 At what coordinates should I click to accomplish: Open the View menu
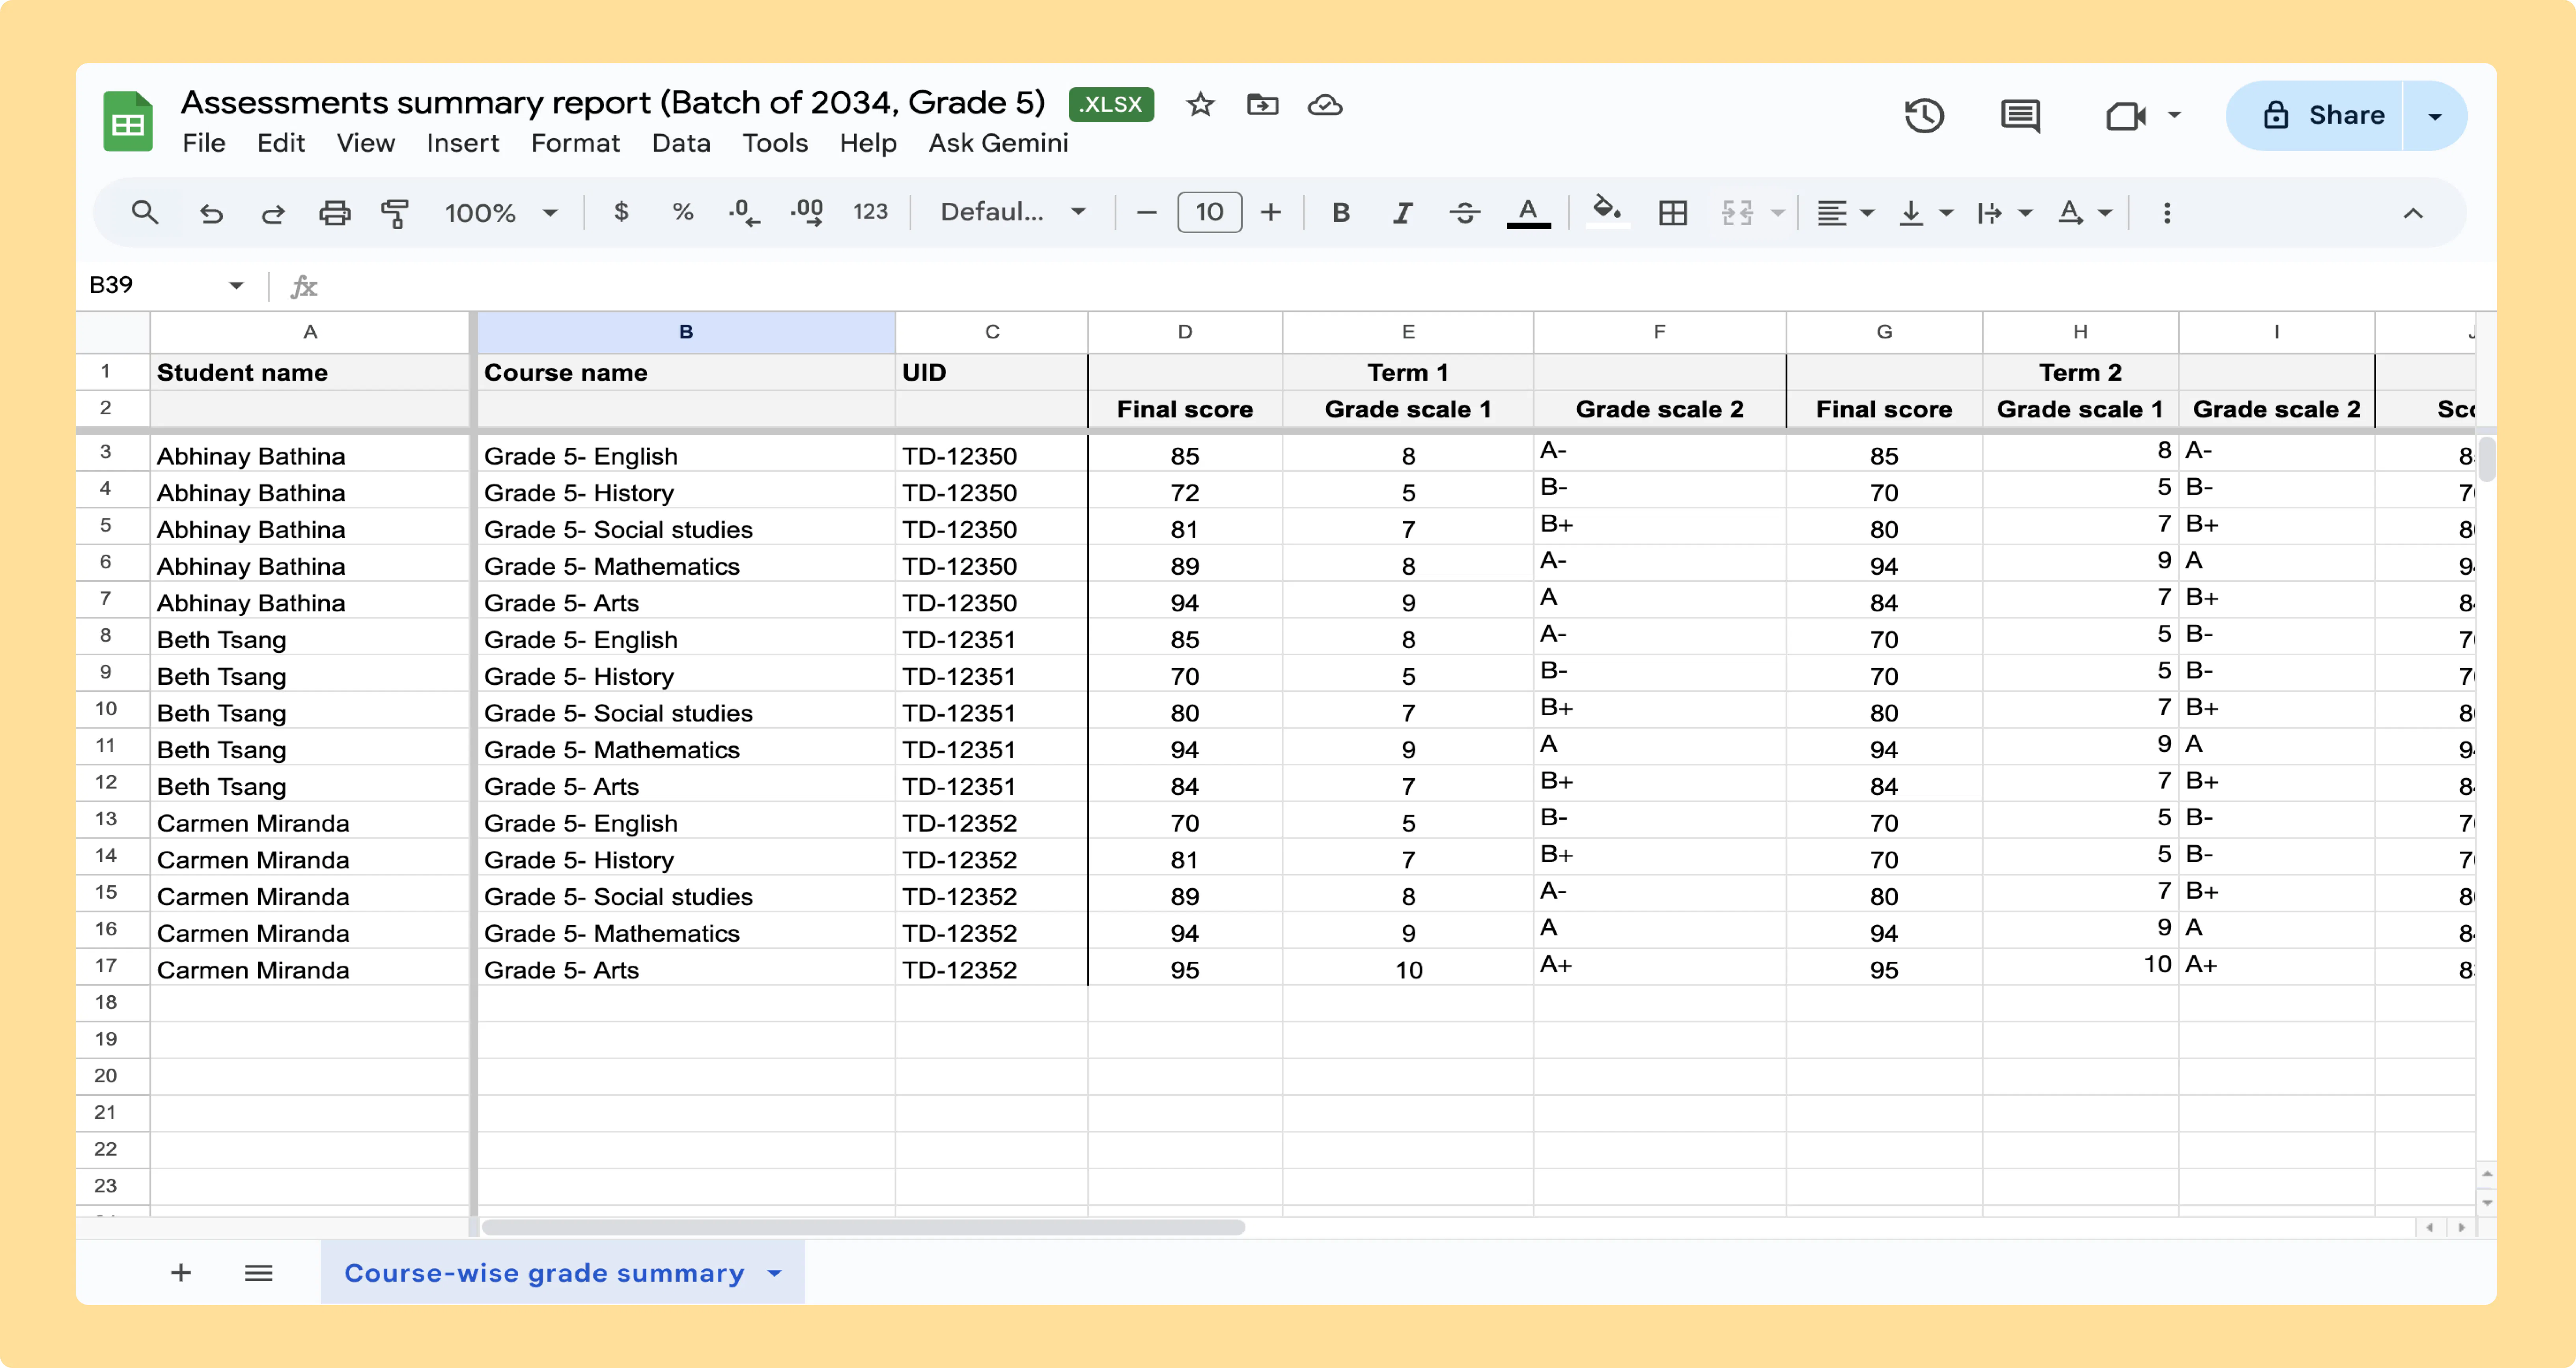click(366, 143)
